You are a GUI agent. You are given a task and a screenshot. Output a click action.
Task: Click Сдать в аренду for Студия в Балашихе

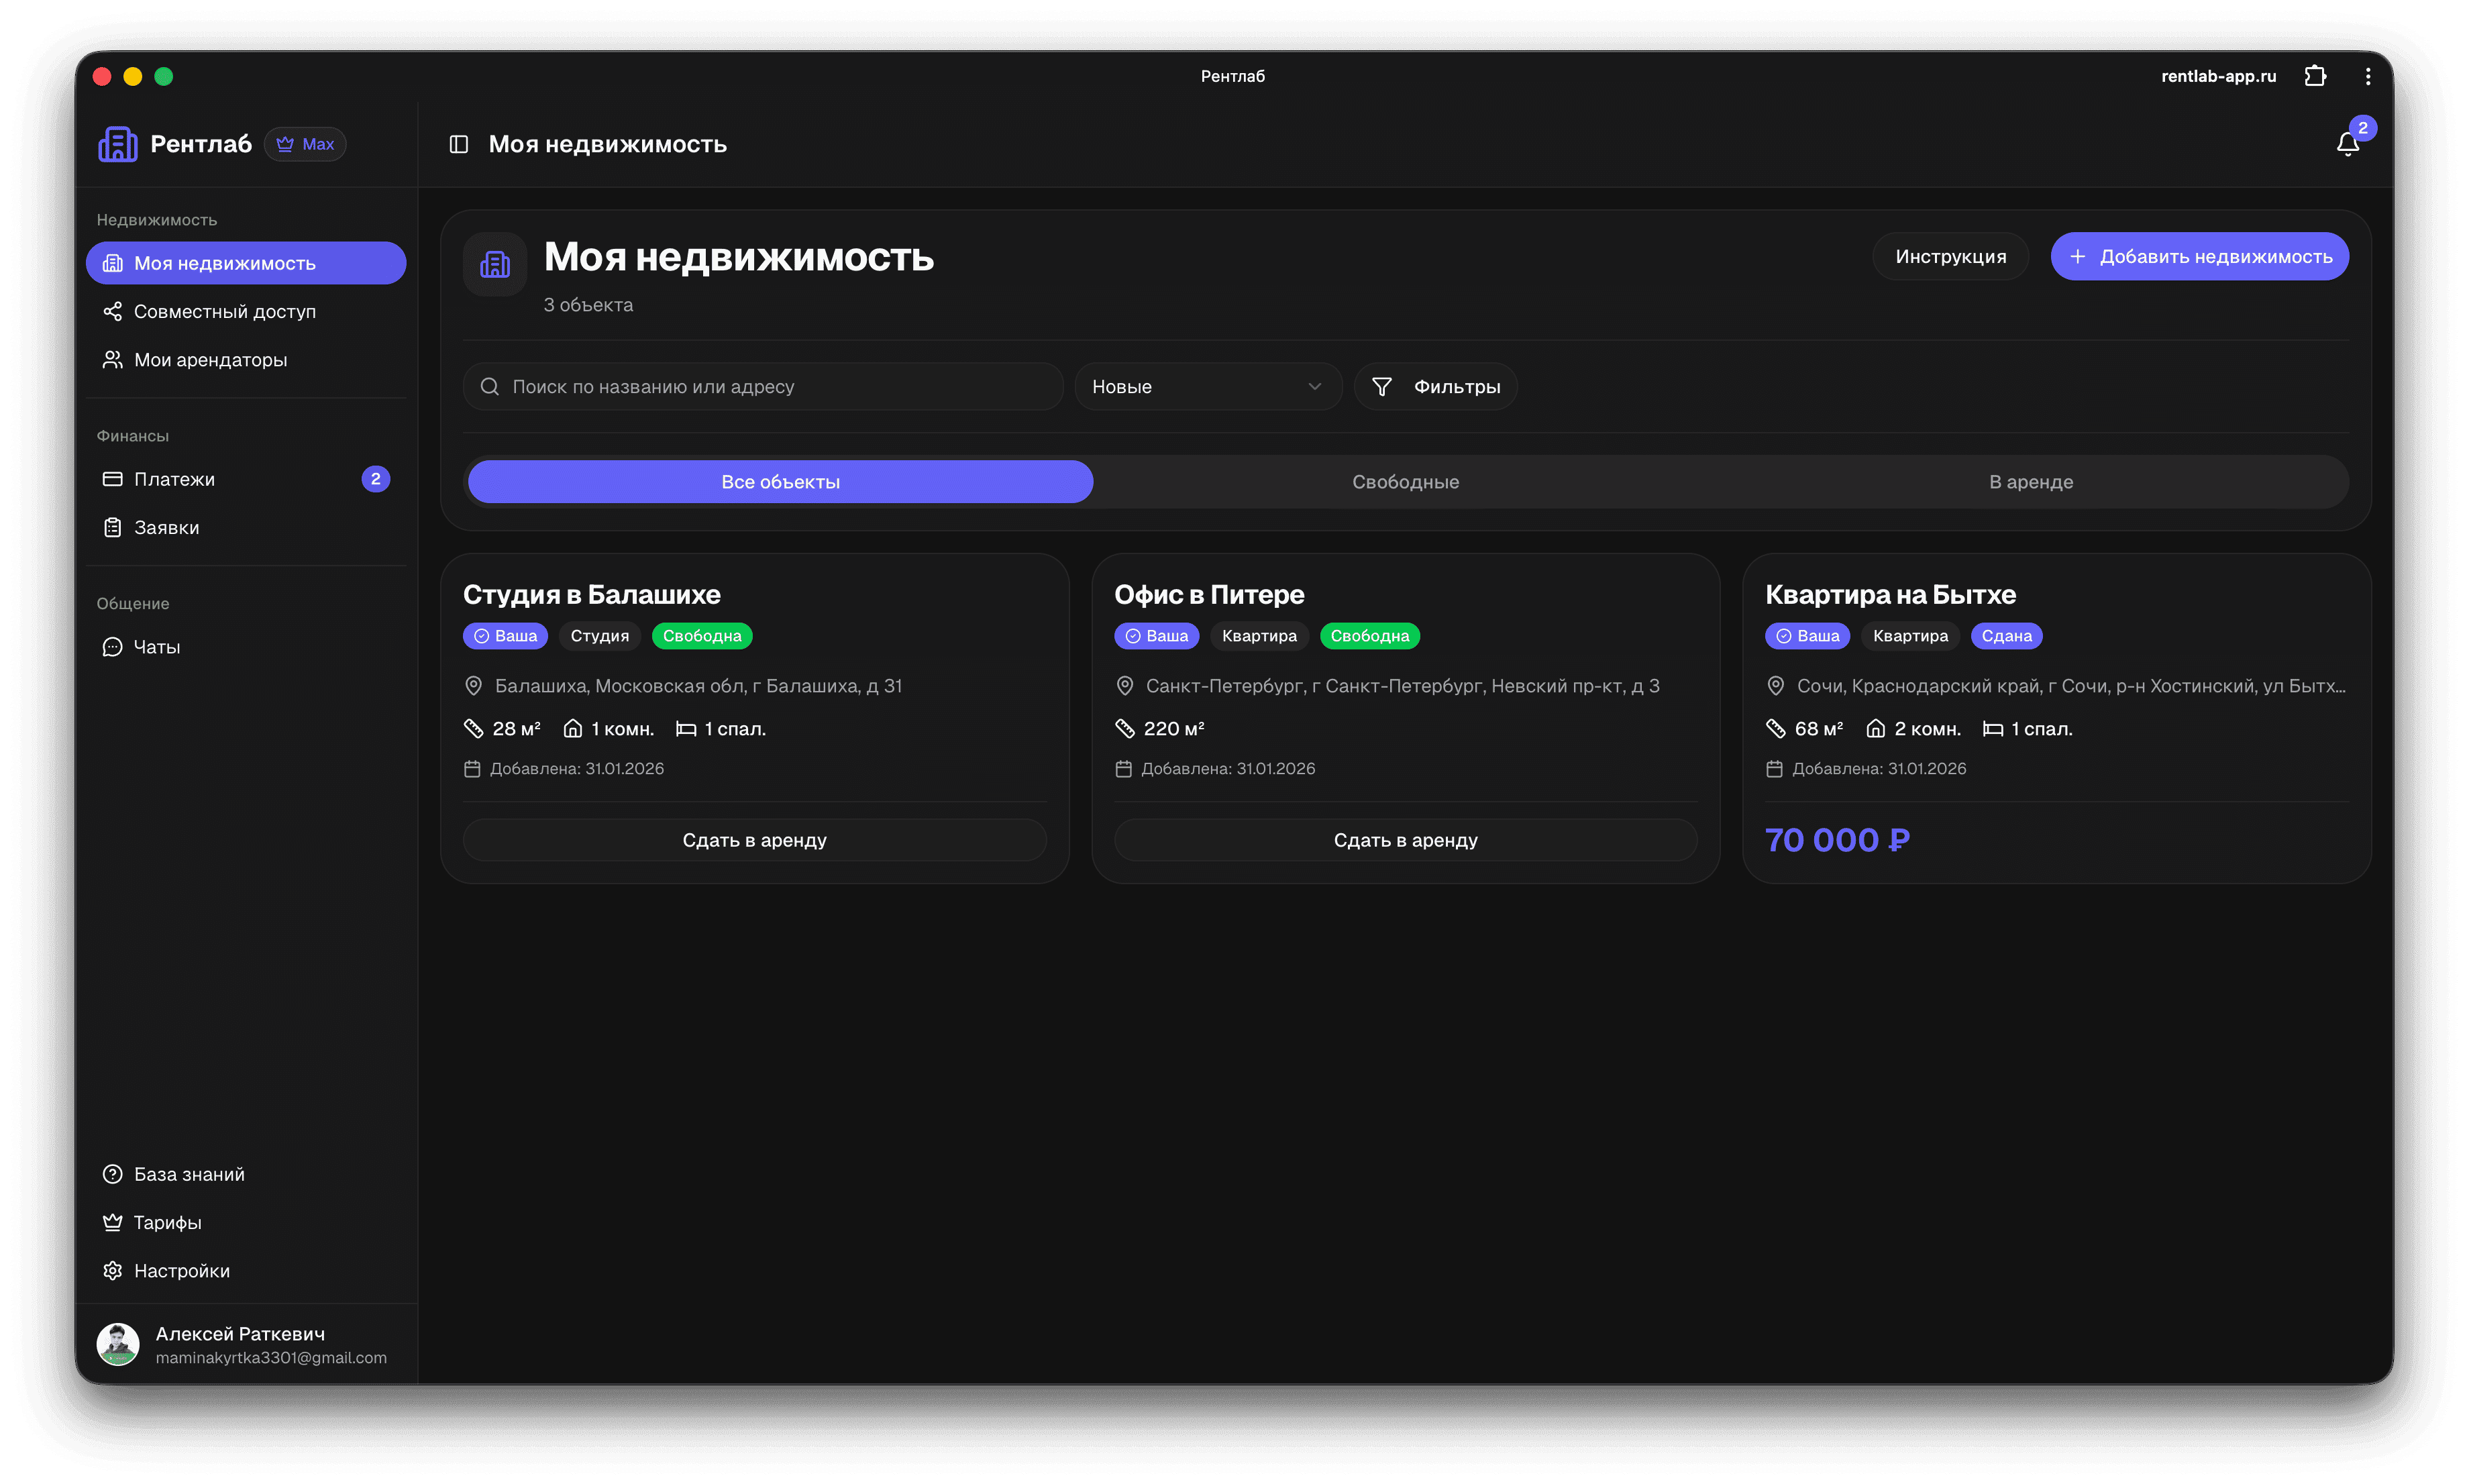coord(754,840)
